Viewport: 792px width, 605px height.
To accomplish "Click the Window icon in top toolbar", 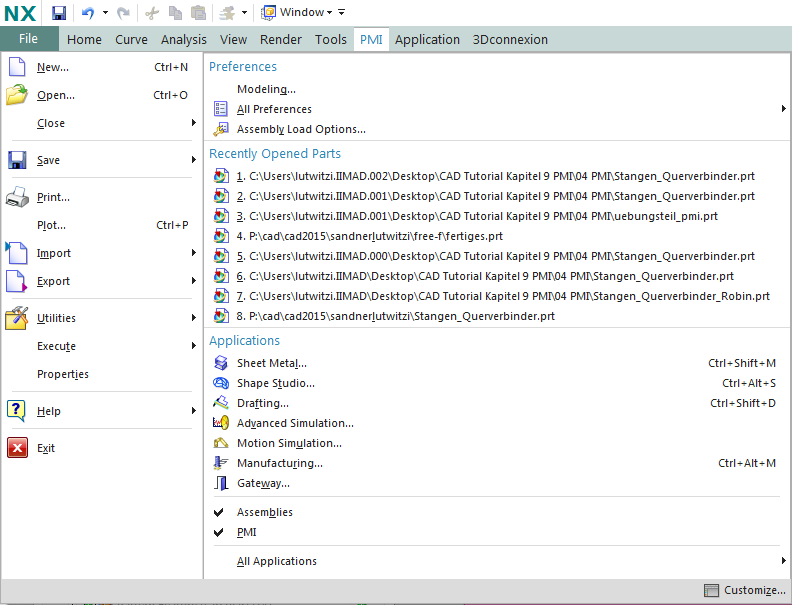I will pos(268,13).
